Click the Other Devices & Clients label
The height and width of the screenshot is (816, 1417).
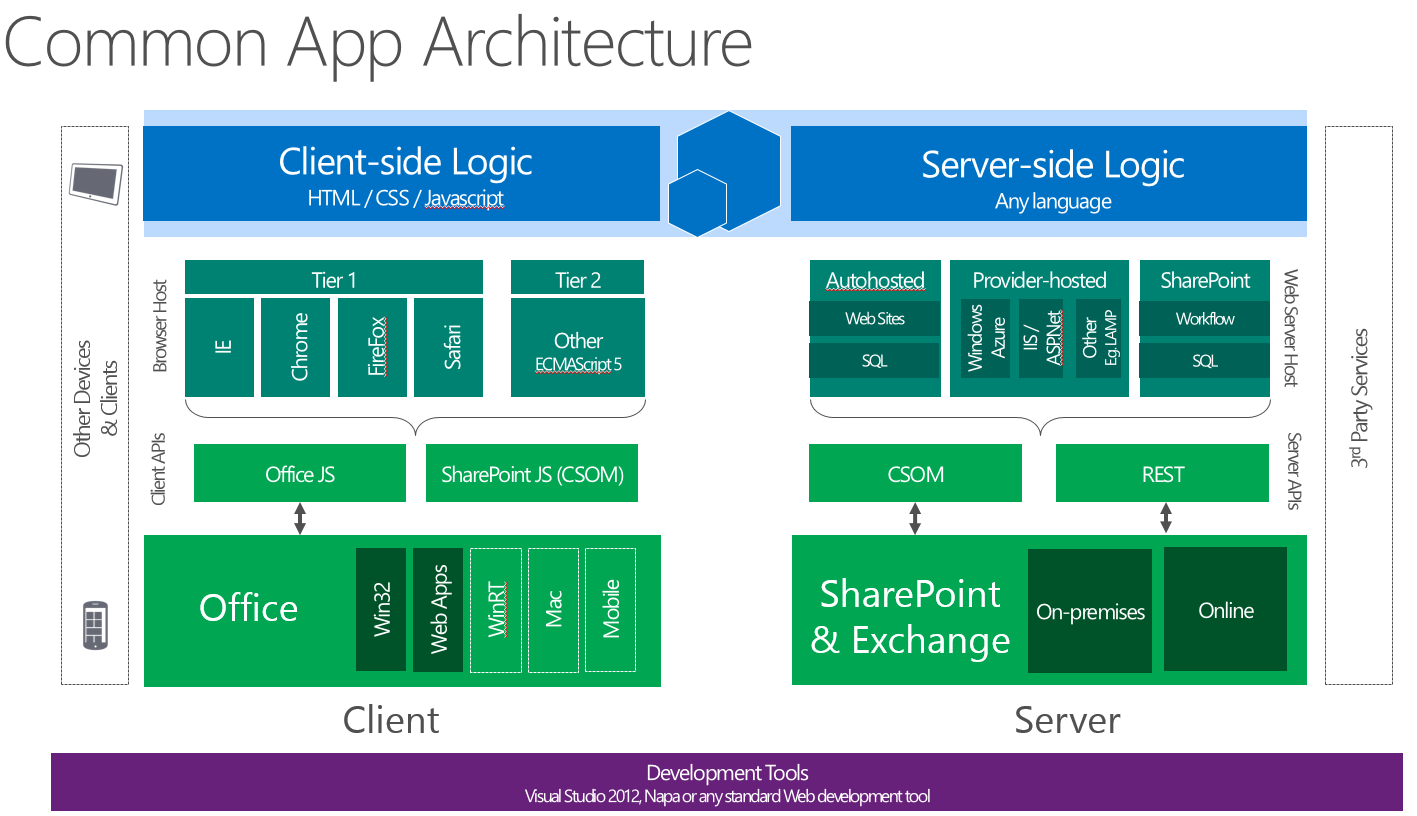[95, 398]
